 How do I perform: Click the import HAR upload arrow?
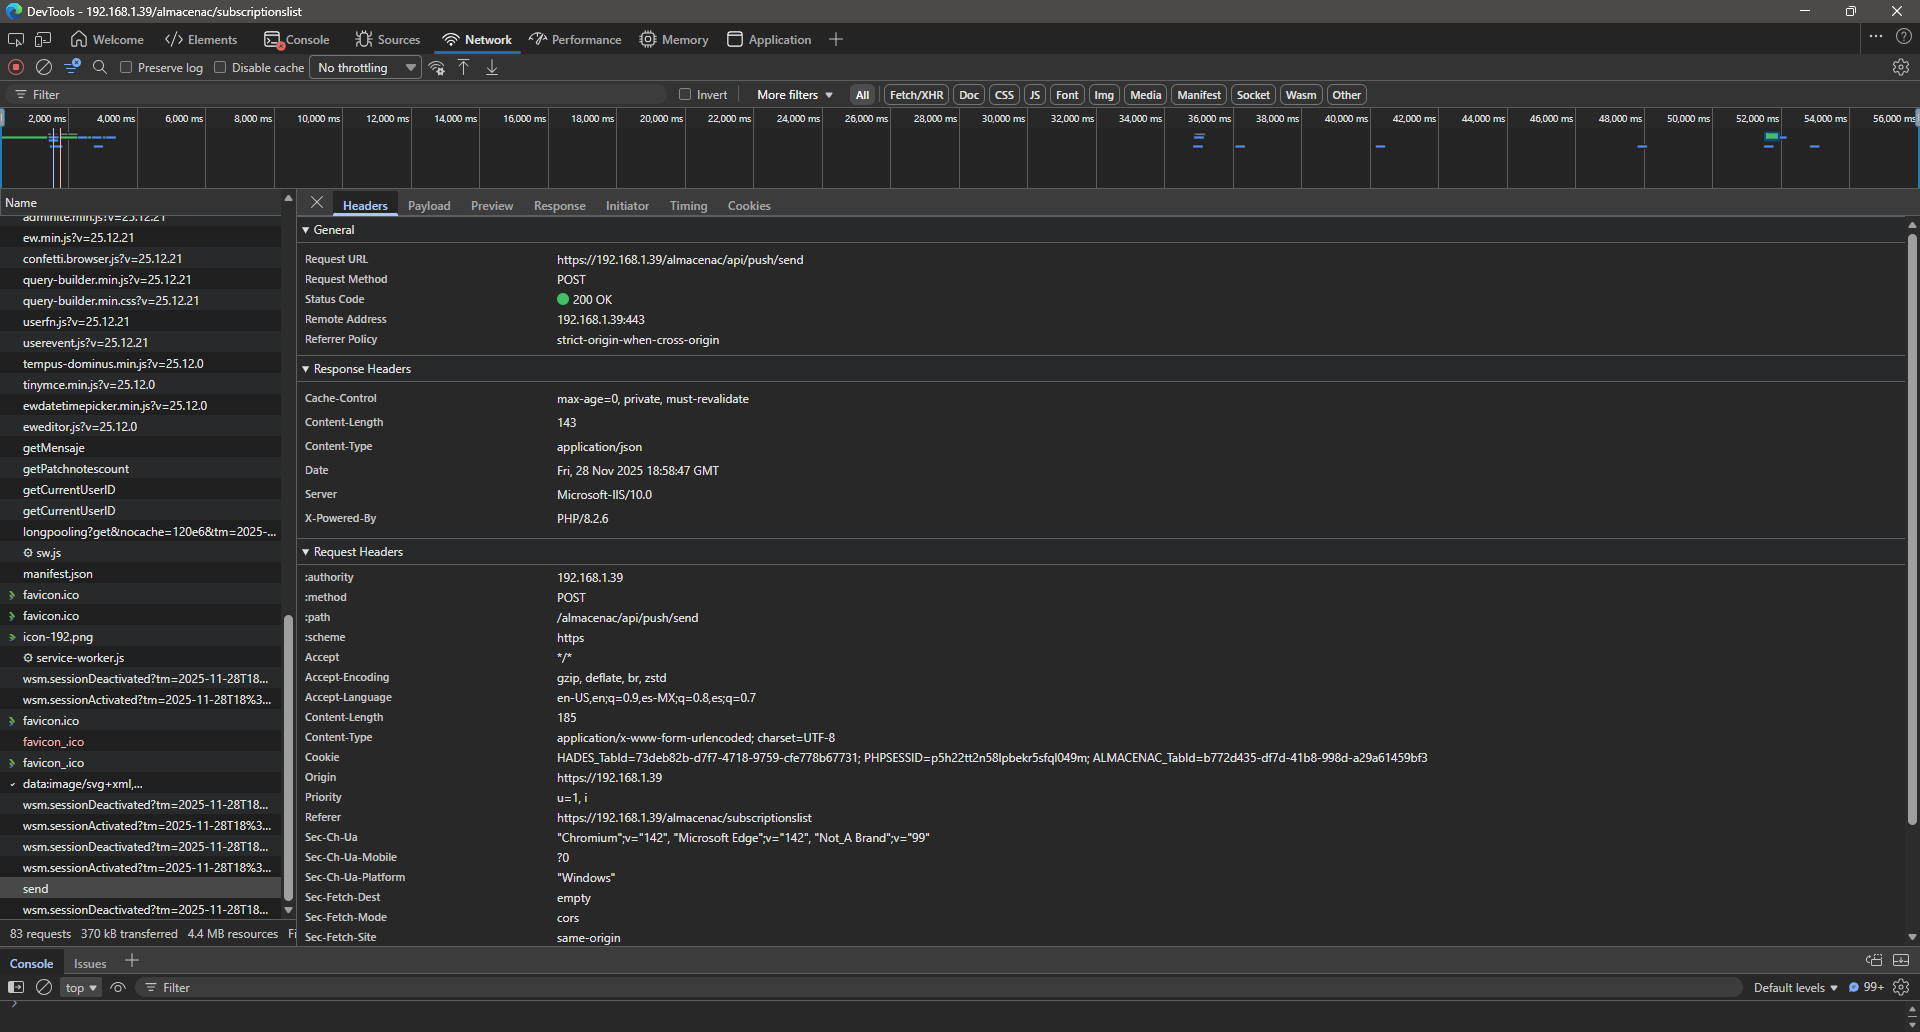tap(464, 67)
